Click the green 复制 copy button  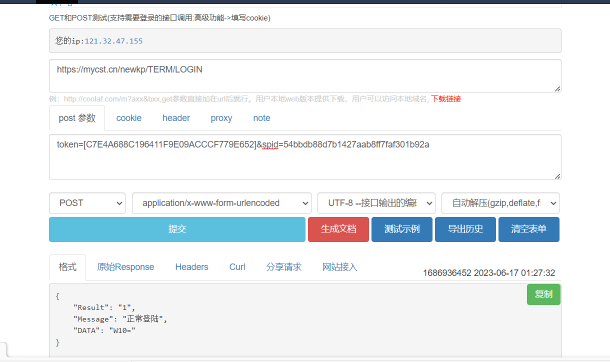[x=544, y=294]
